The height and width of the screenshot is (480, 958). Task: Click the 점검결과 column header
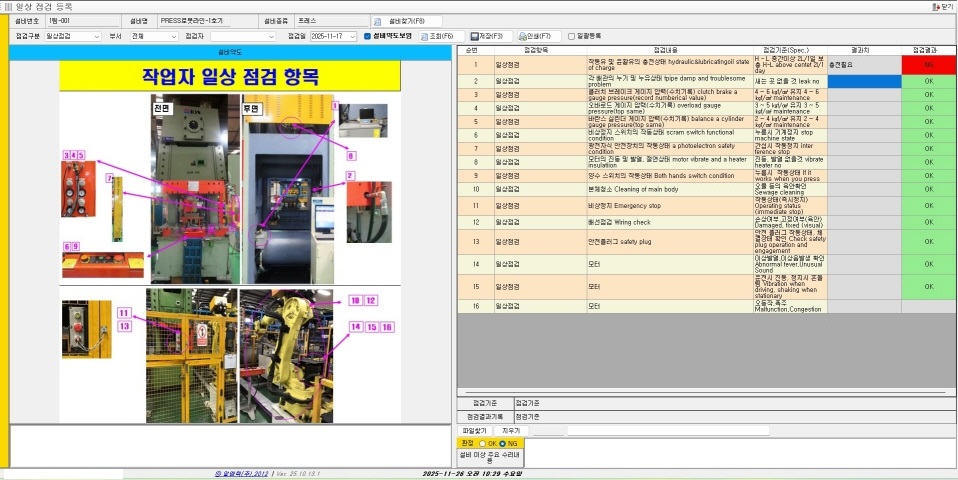coord(928,49)
